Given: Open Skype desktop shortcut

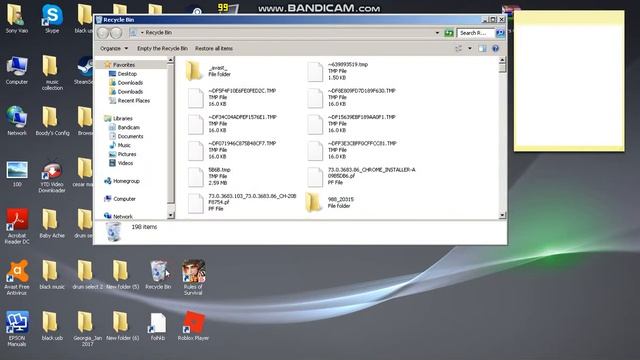Looking at the screenshot, I should point(52,19).
